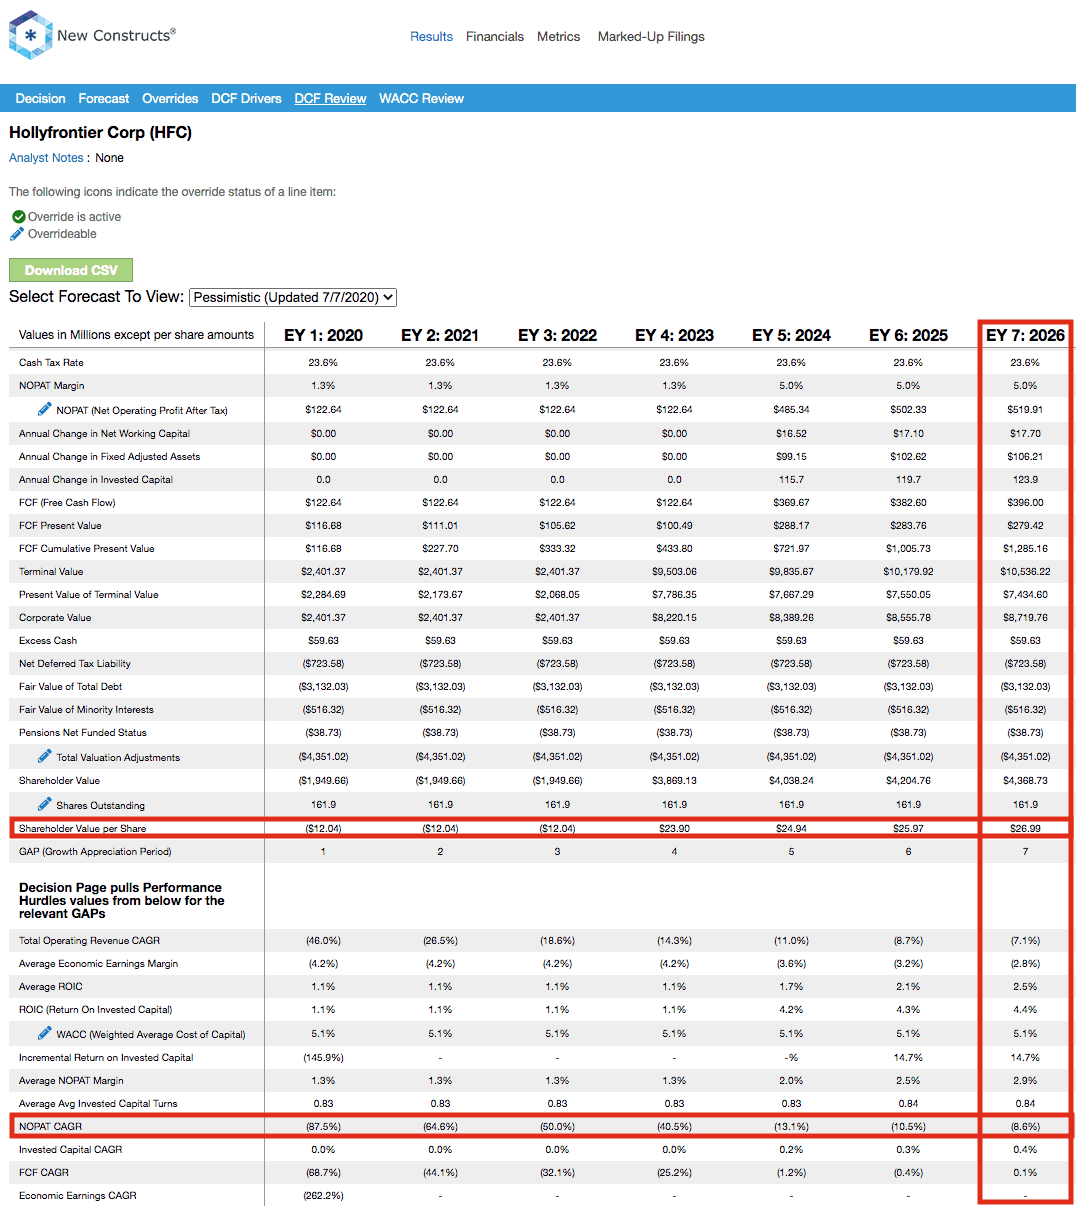The height and width of the screenshot is (1206, 1076).
Task: Click the (46.0%) revenue CAGR cell
Action: pos(323,941)
